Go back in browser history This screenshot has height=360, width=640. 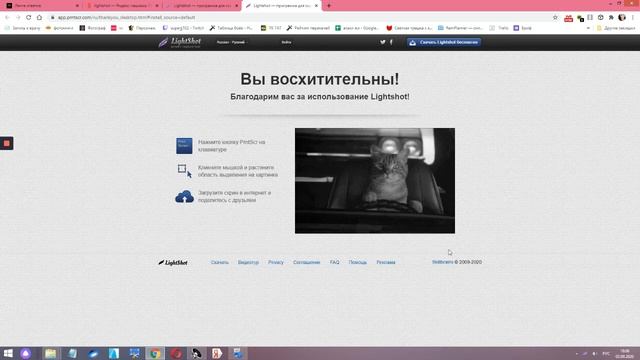coord(7,18)
